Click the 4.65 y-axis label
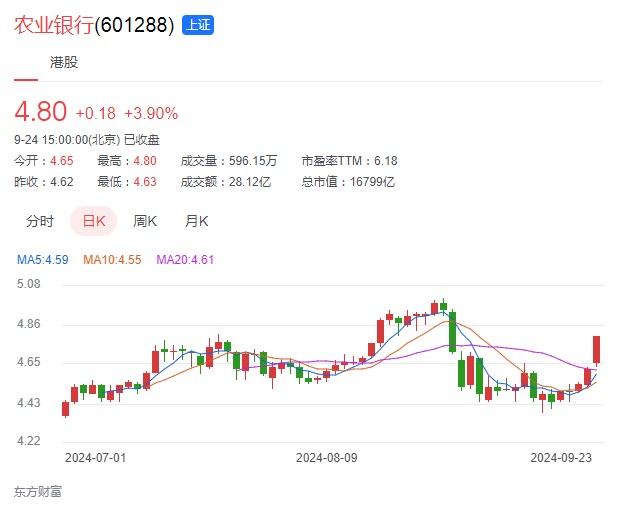 (29, 362)
